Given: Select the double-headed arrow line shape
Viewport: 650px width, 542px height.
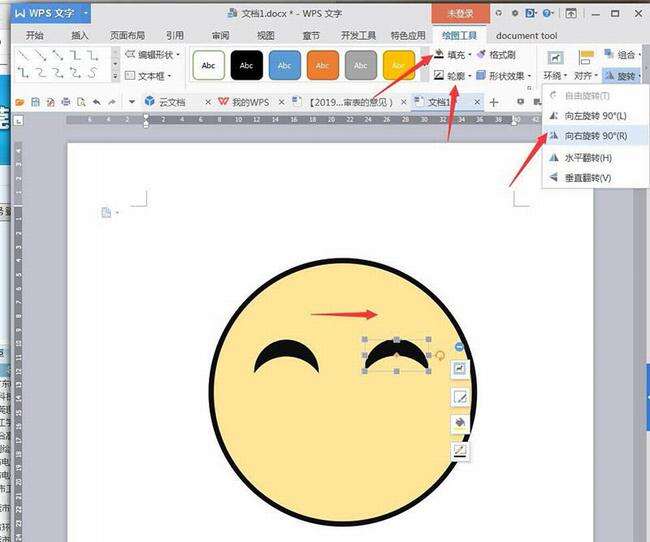Looking at the screenshot, I should click(58, 55).
